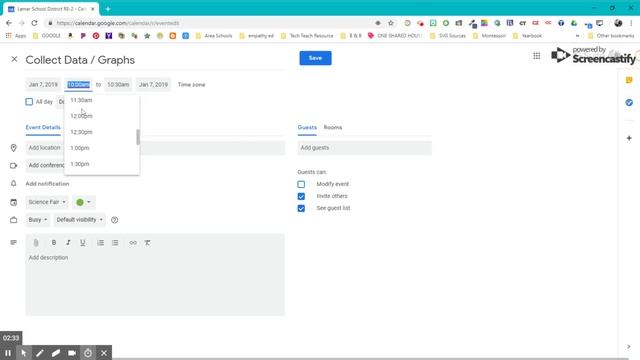
Task: Open the Default visibility dropdown
Action: tap(80, 220)
